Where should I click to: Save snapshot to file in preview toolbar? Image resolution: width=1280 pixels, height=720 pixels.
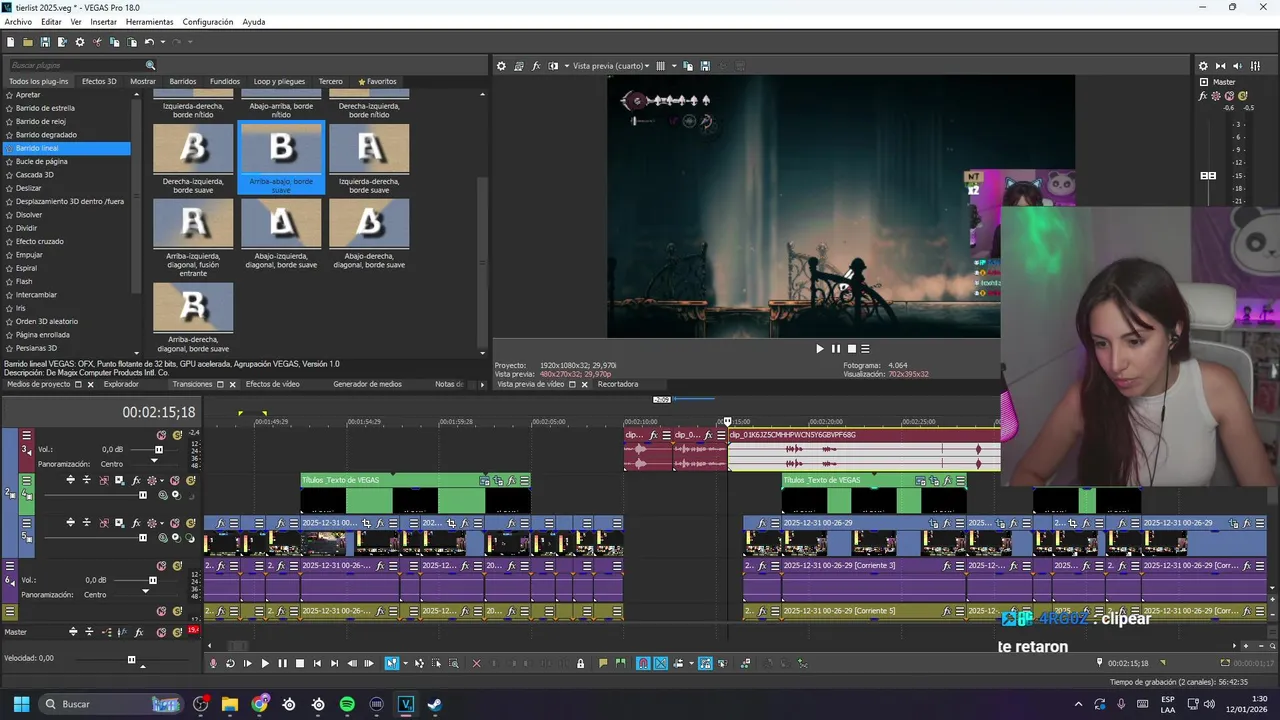pyautogui.click(x=705, y=66)
